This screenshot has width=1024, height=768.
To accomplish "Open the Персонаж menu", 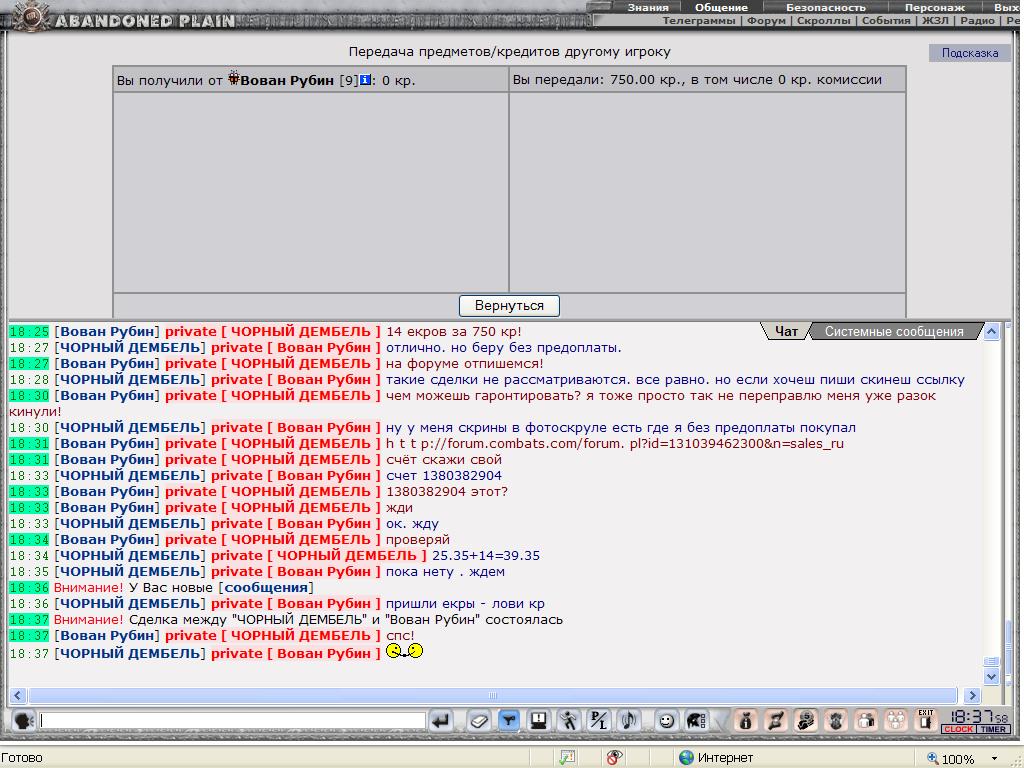I will (935, 8).
